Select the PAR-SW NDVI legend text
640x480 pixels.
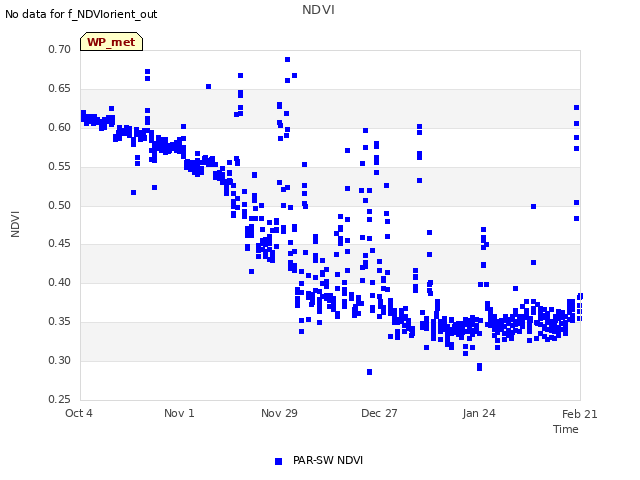click(x=328, y=460)
